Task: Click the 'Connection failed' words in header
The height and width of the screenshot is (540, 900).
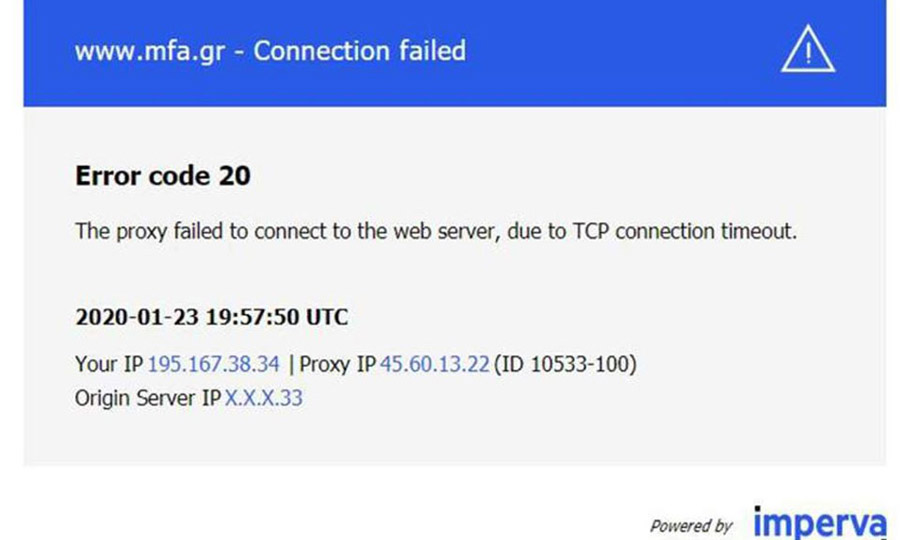Action: (x=360, y=51)
